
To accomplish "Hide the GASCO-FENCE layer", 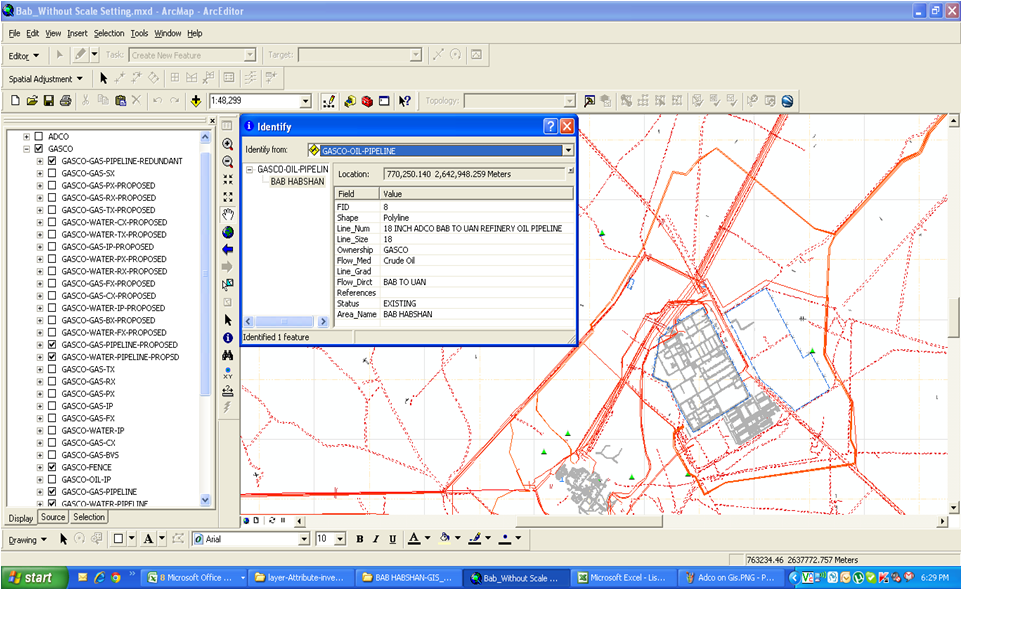I will [x=52, y=467].
